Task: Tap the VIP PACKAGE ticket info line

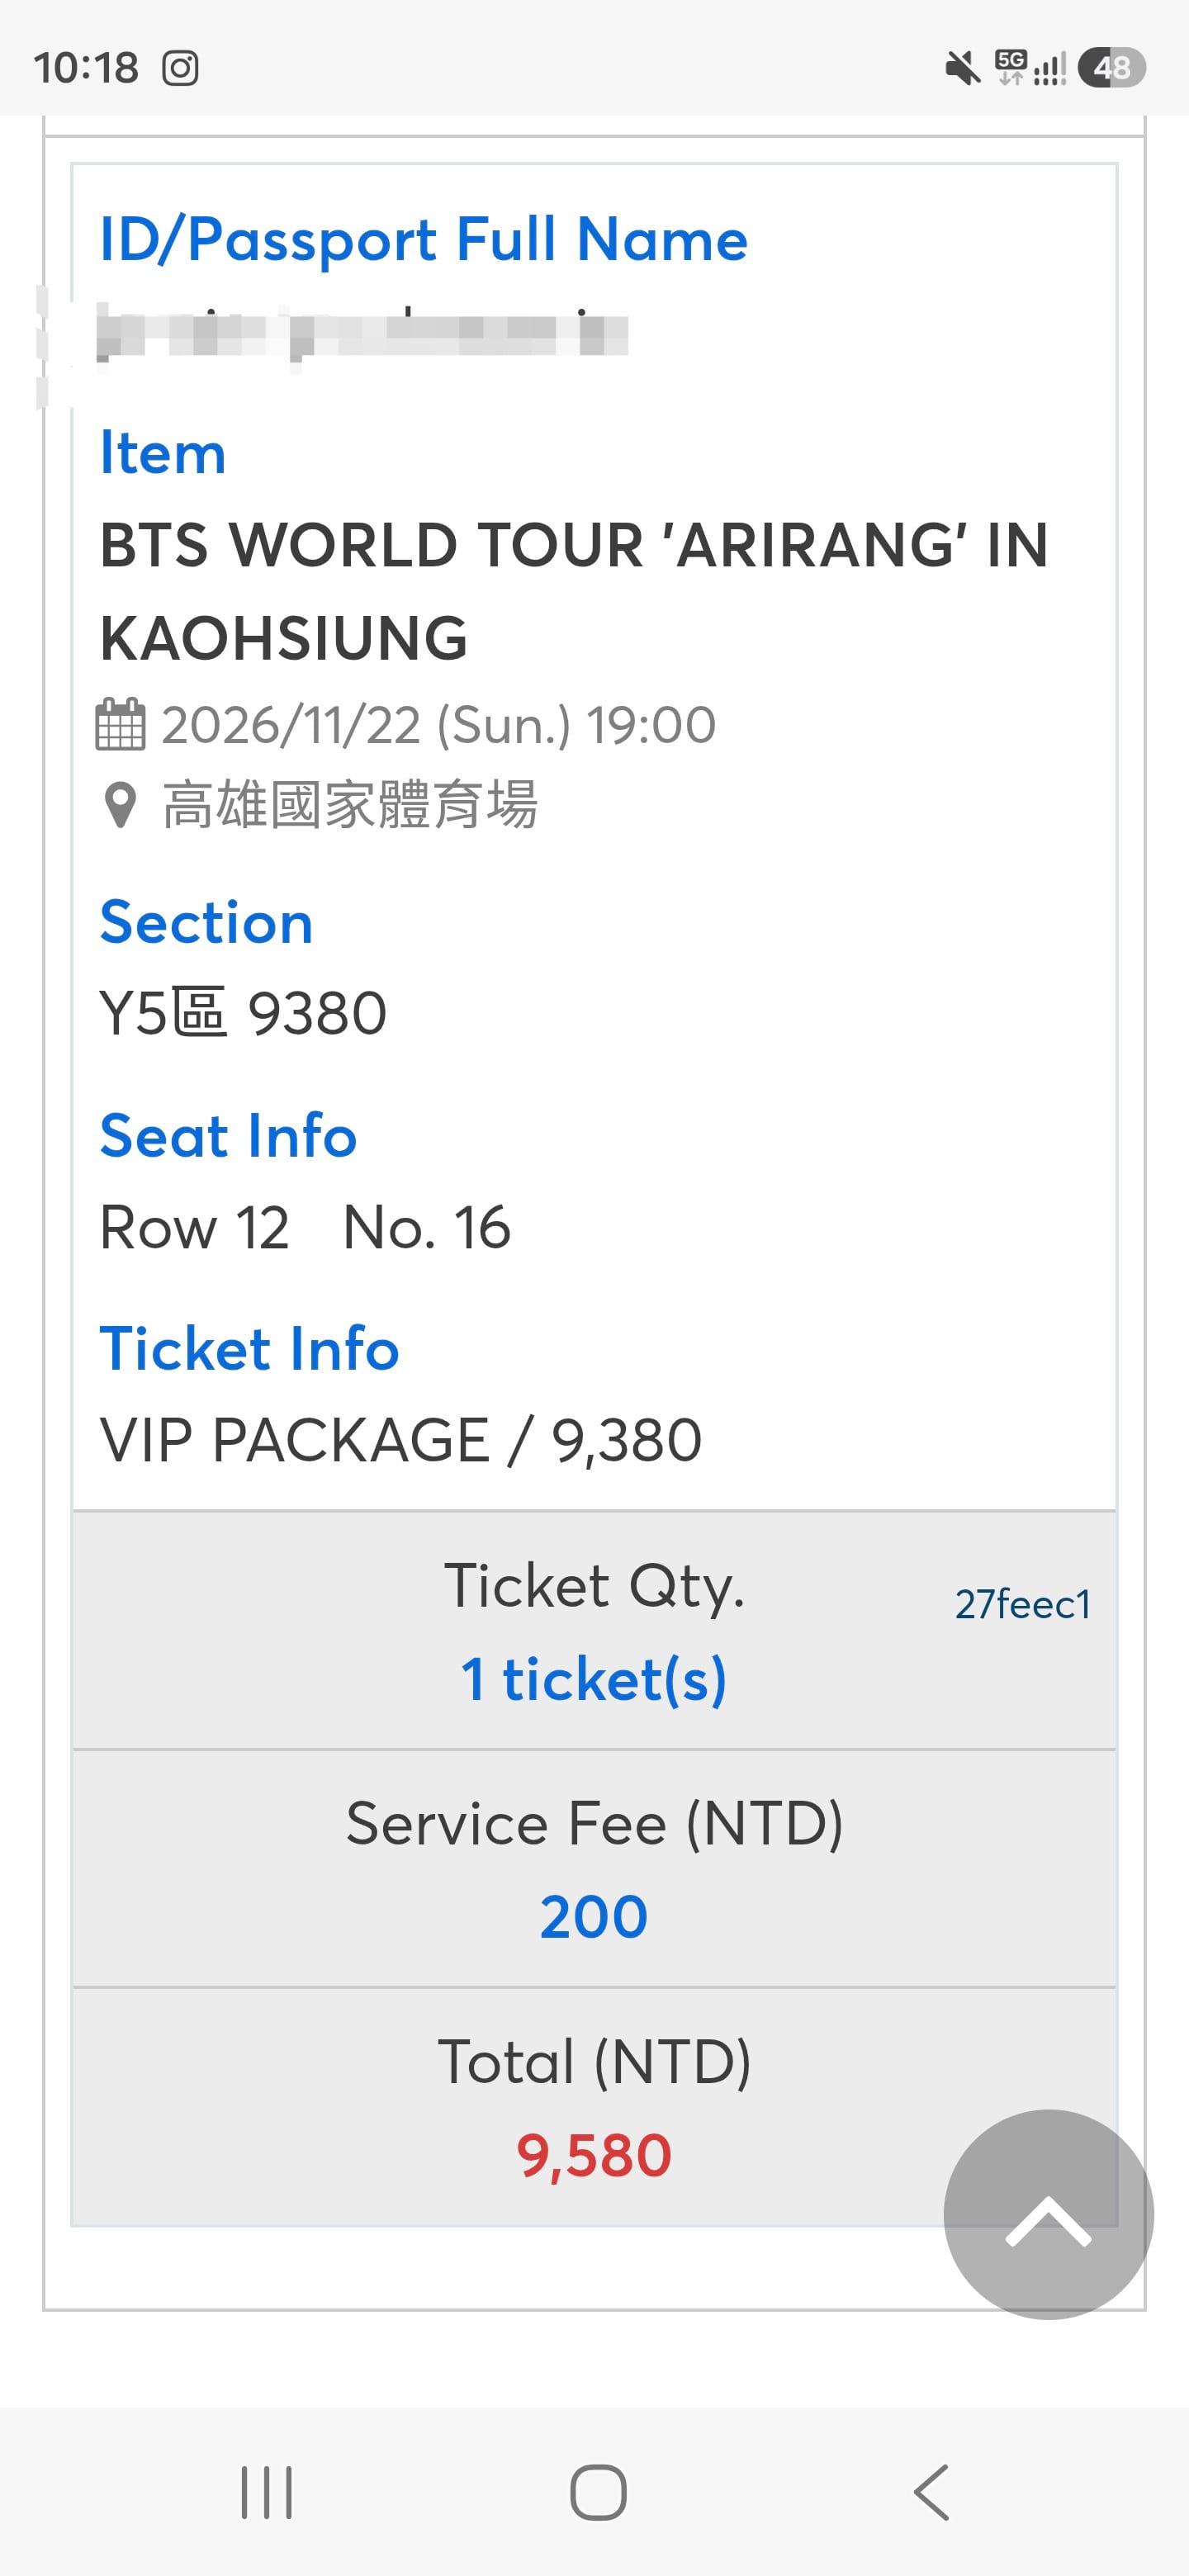Action: point(401,1440)
